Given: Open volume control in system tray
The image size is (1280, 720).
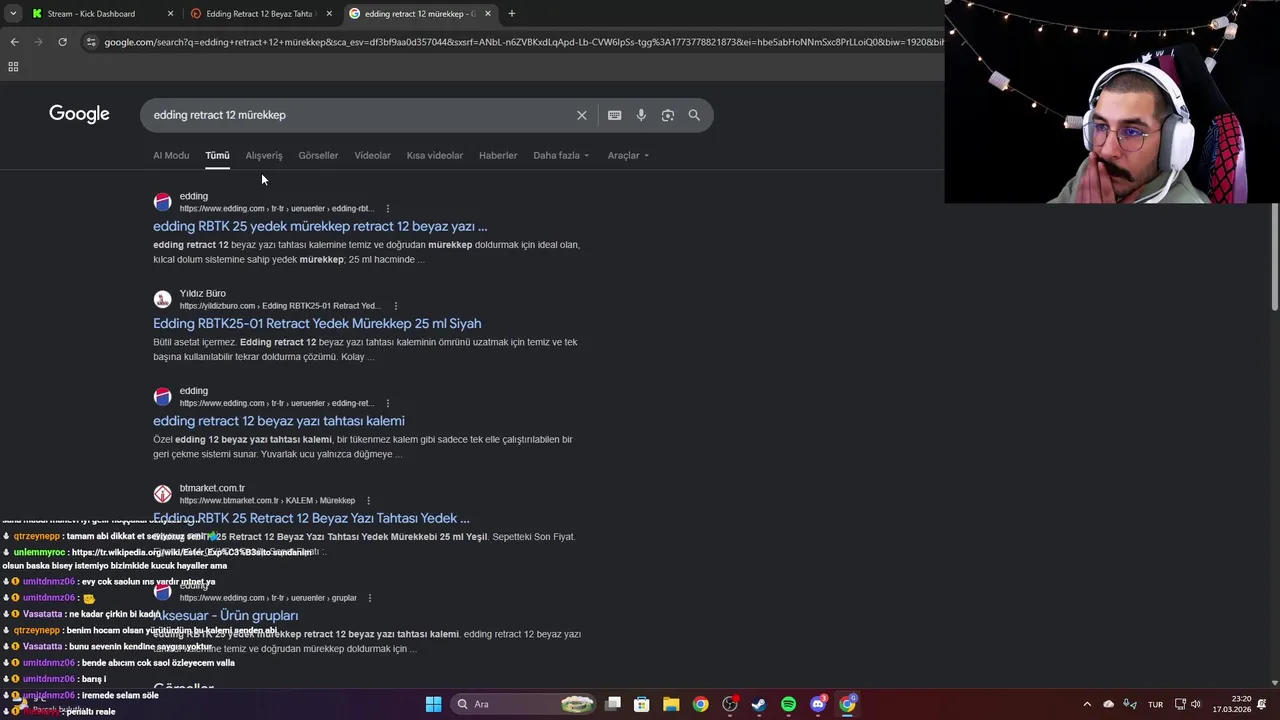Looking at the screenshot, I should pyautogui.click(x=1196, y=704).
